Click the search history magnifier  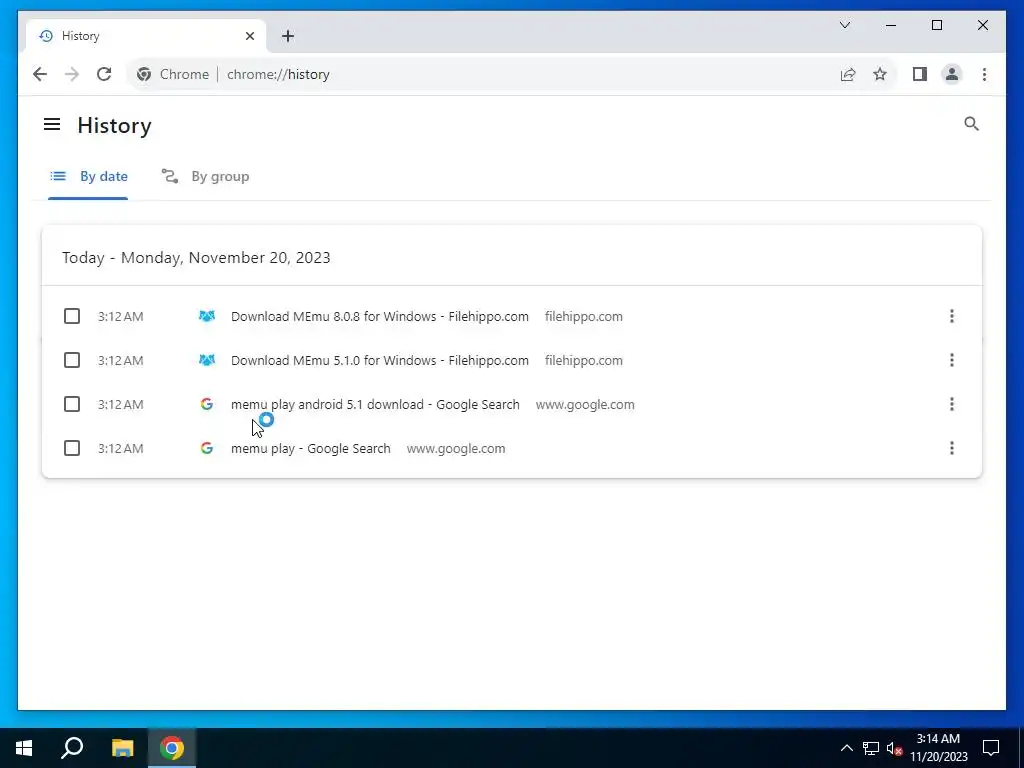[971, 124]
